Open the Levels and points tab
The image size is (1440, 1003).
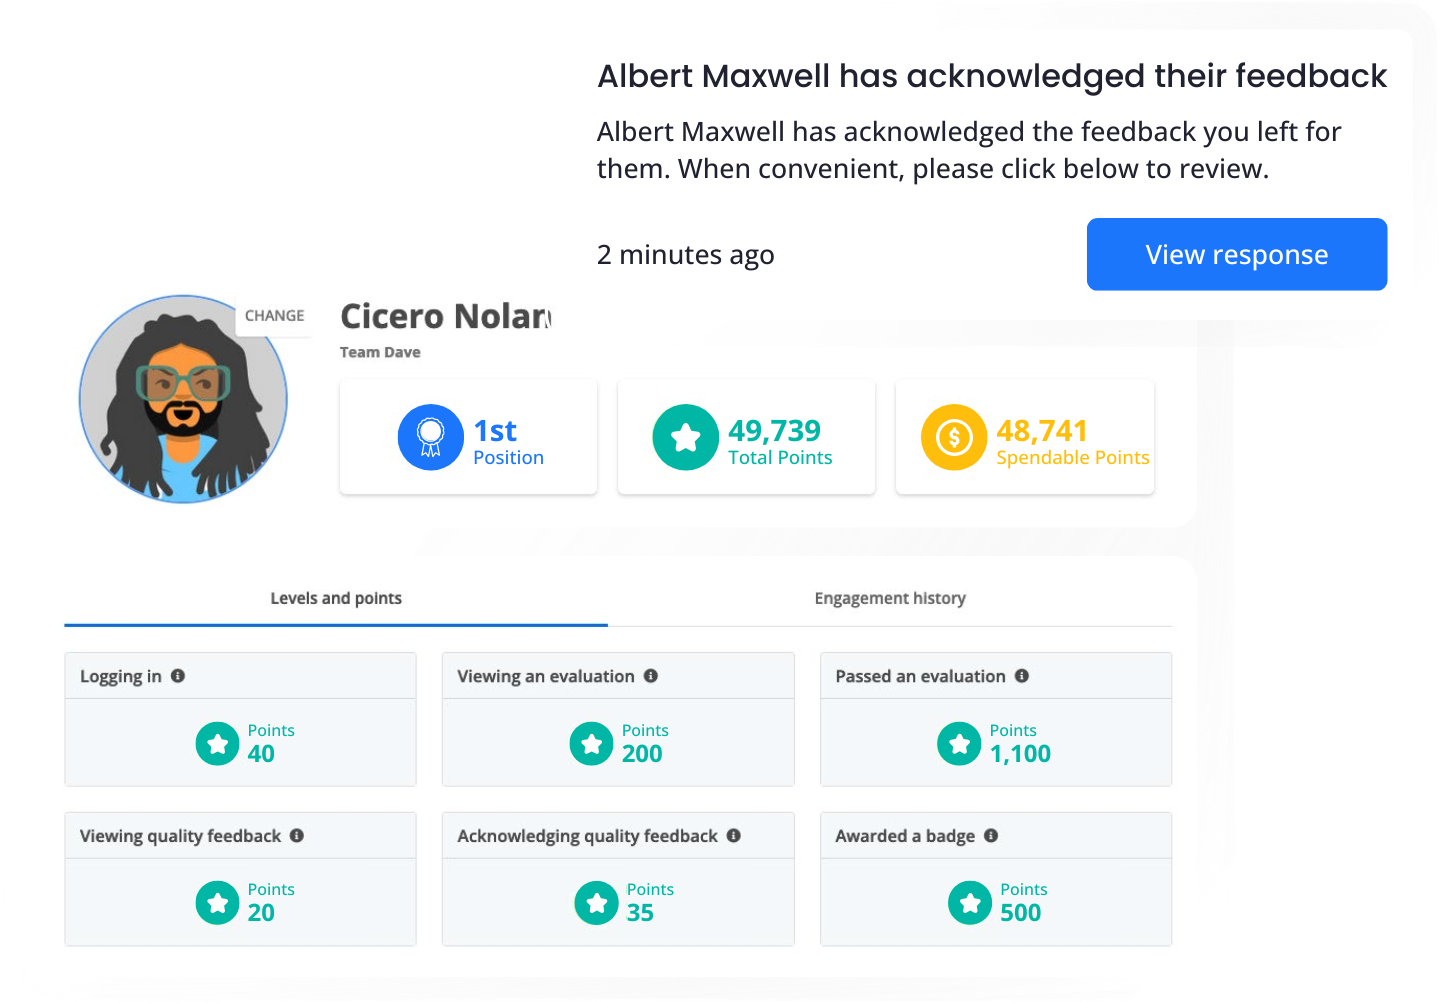[x=336, y=599]
